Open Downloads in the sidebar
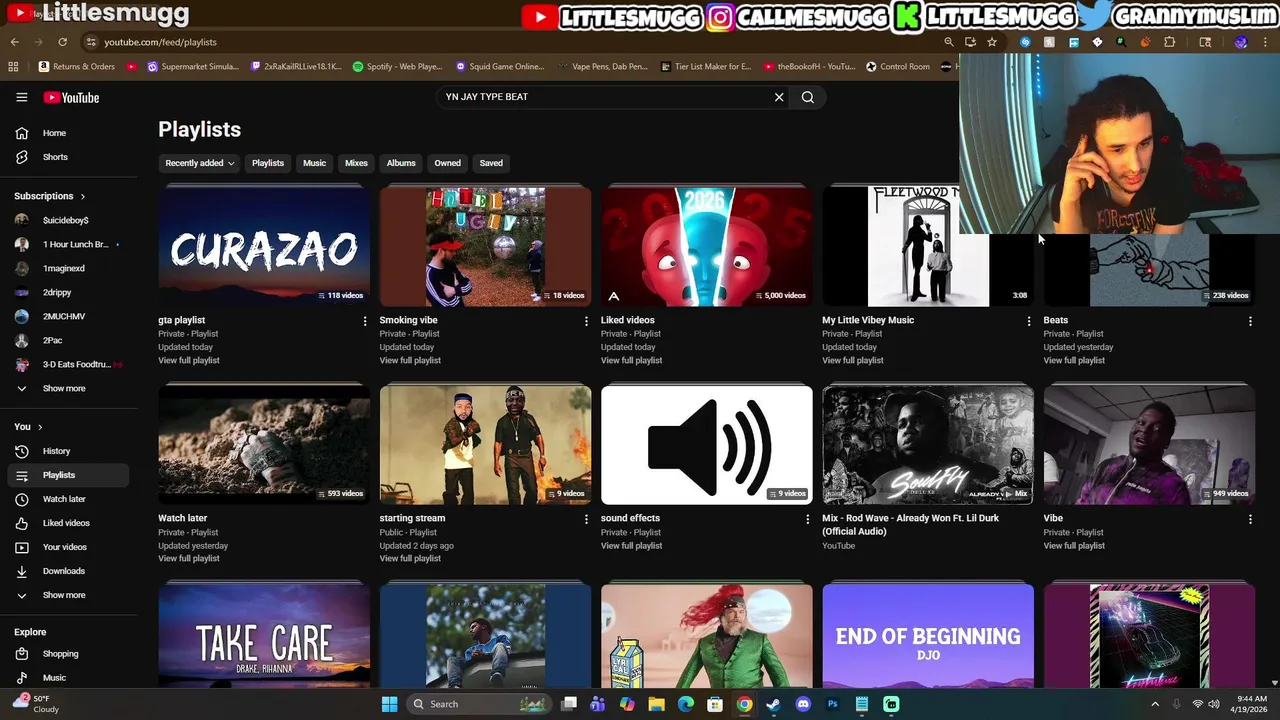Image resolution: width=1280 pixels, height=720 pixels. tap(65, 571)
